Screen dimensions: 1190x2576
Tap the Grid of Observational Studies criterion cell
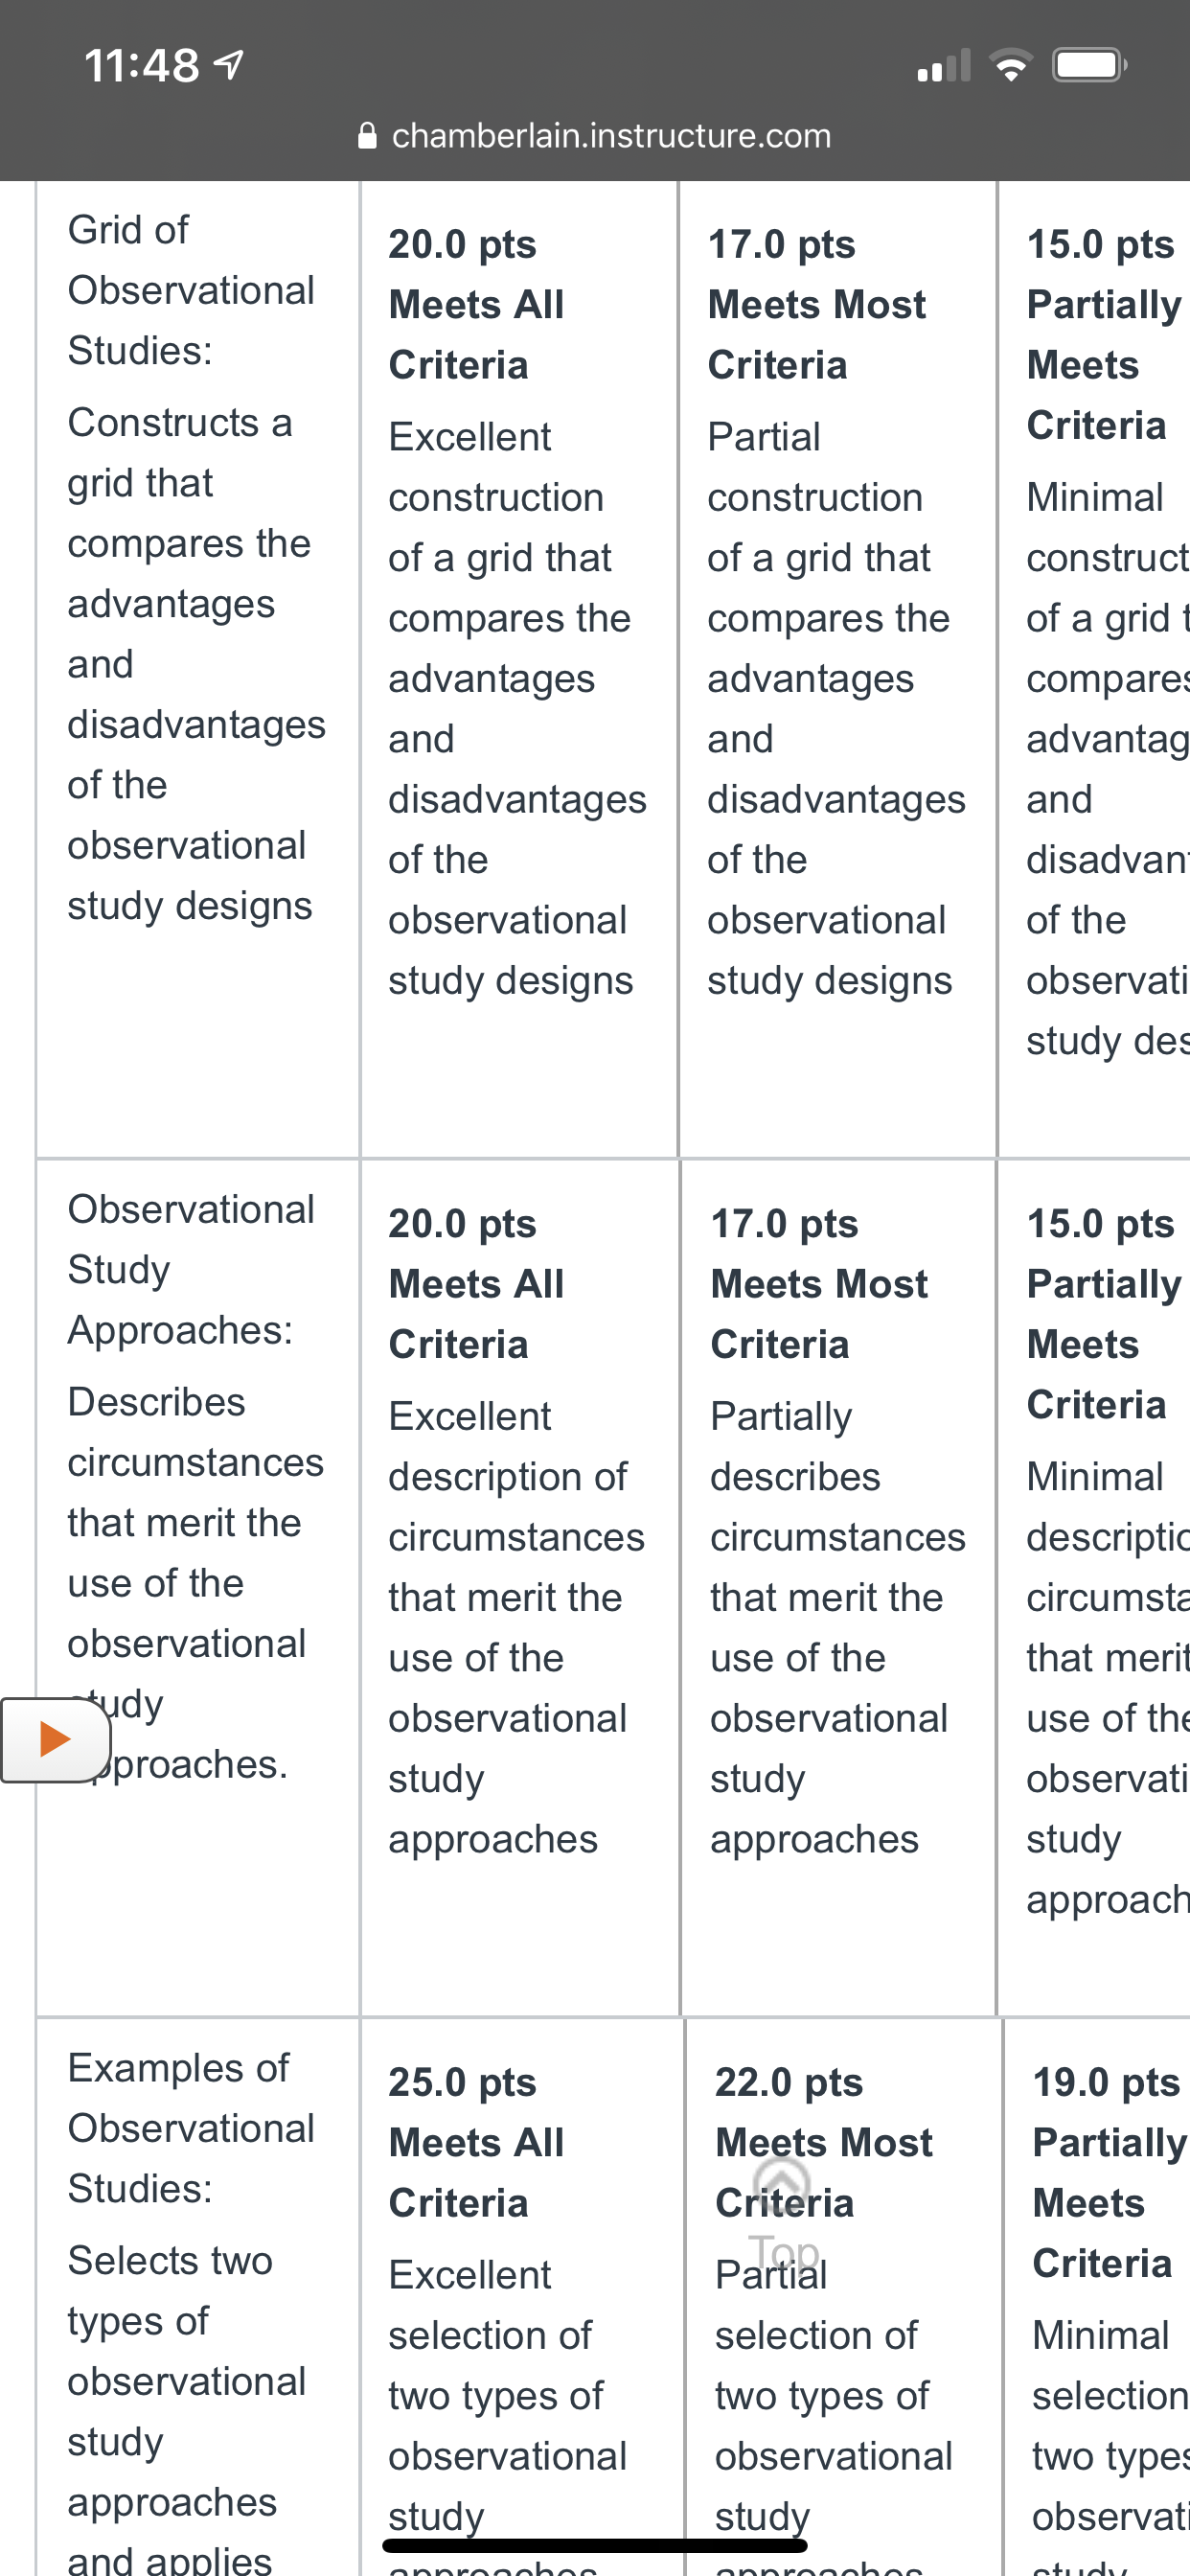pos(197,669)
